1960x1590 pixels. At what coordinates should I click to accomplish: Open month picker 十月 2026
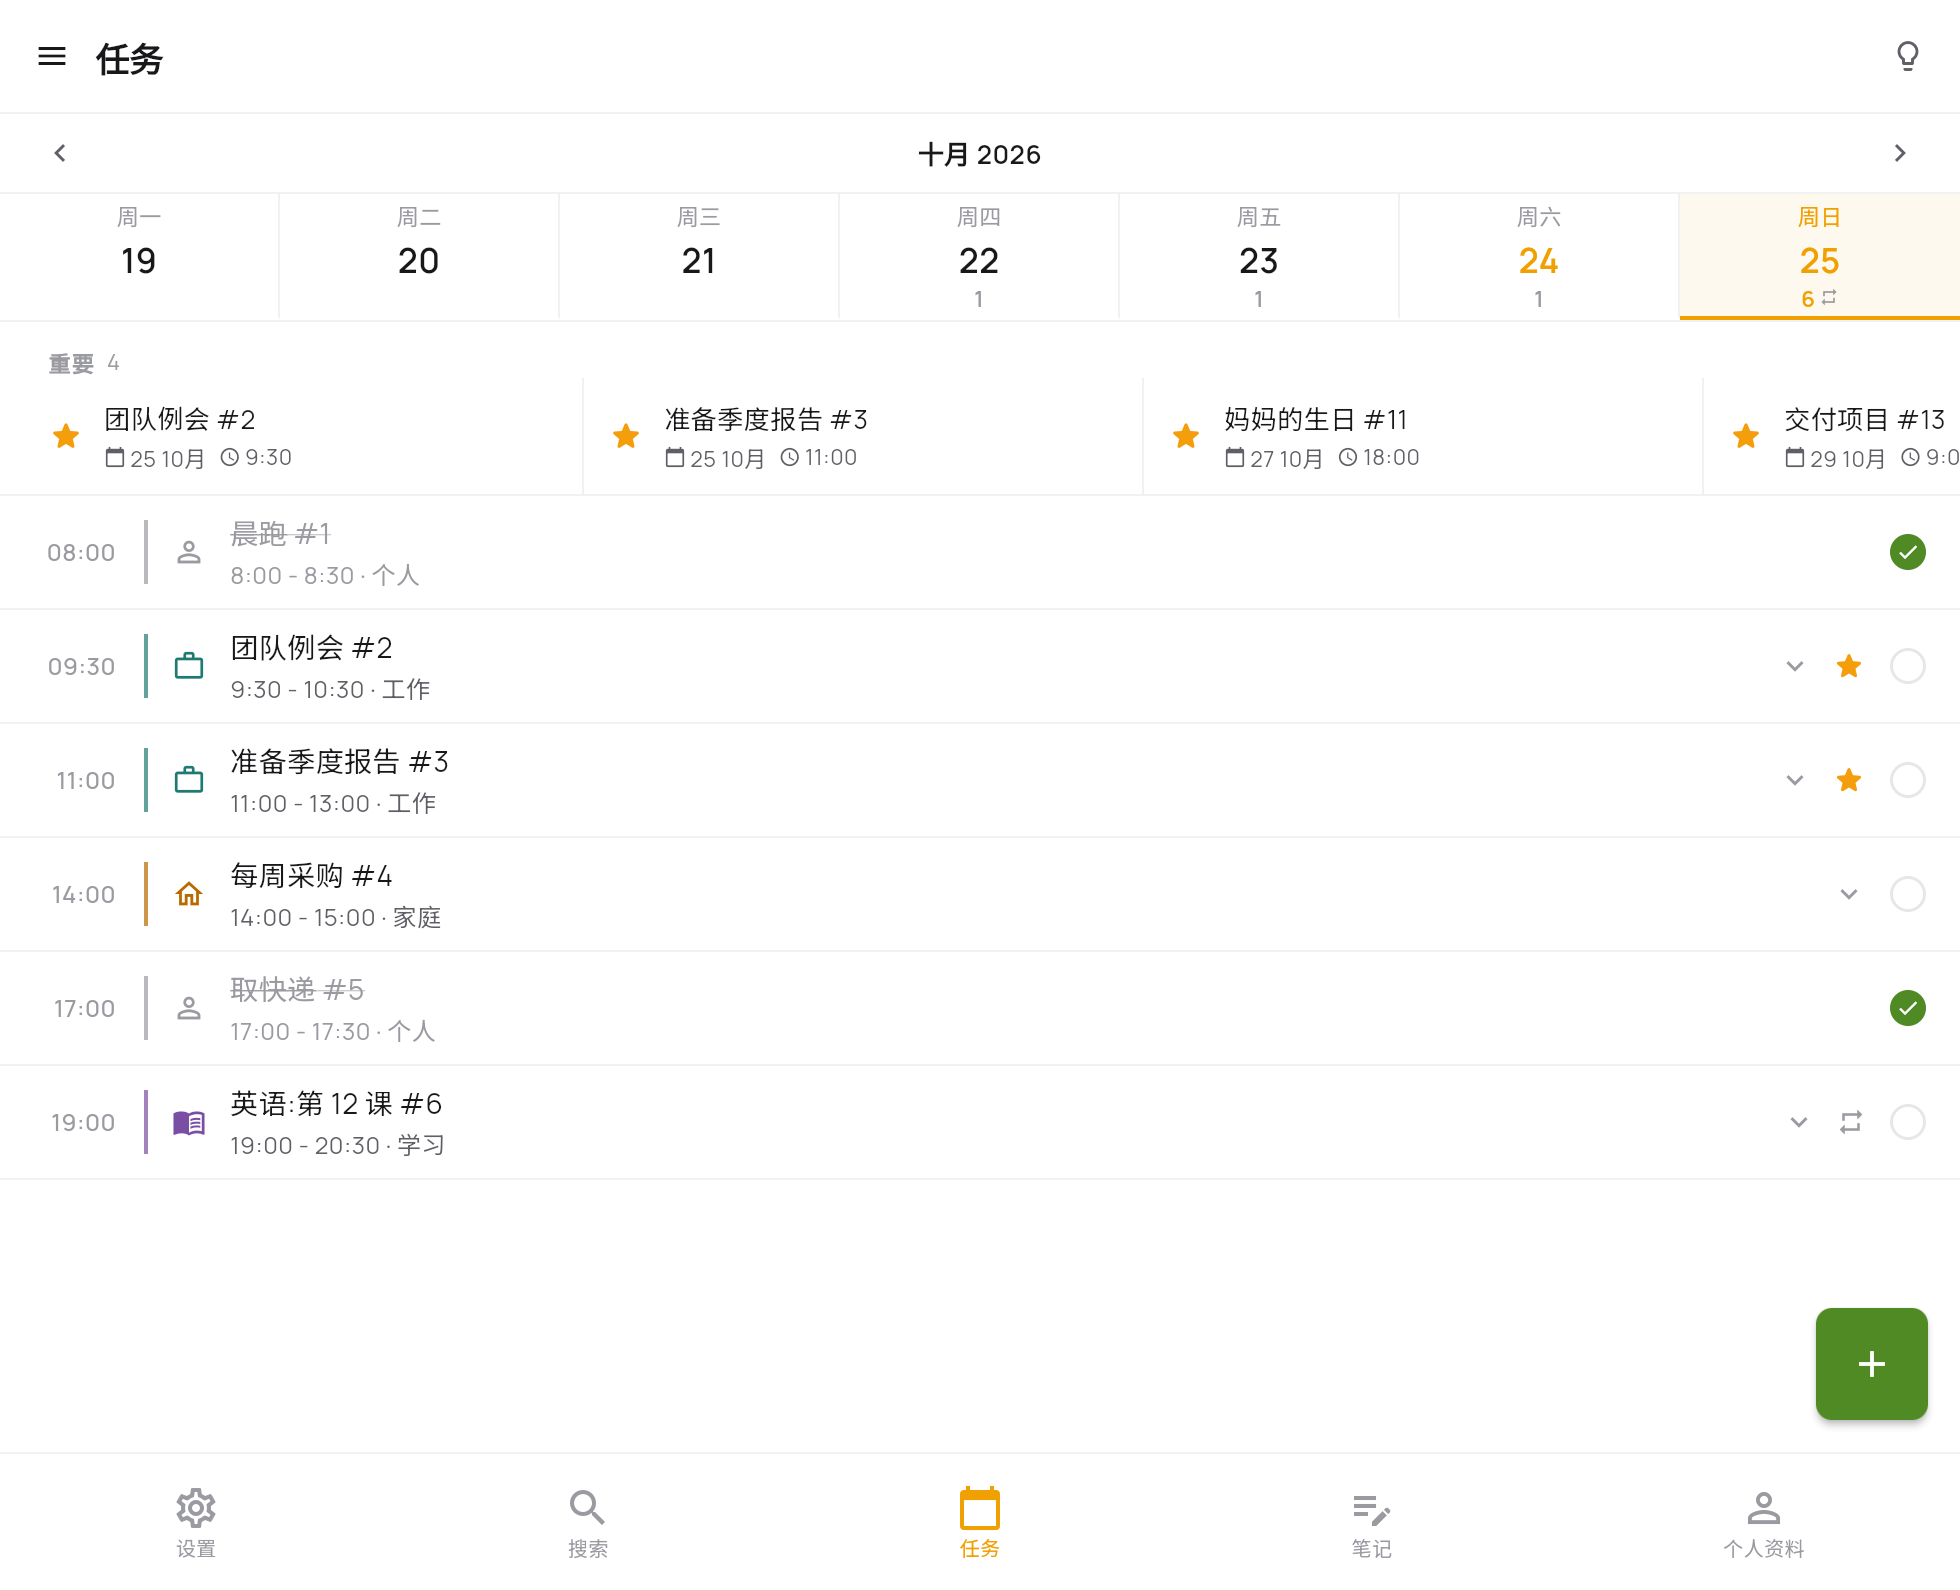(980, 155)
